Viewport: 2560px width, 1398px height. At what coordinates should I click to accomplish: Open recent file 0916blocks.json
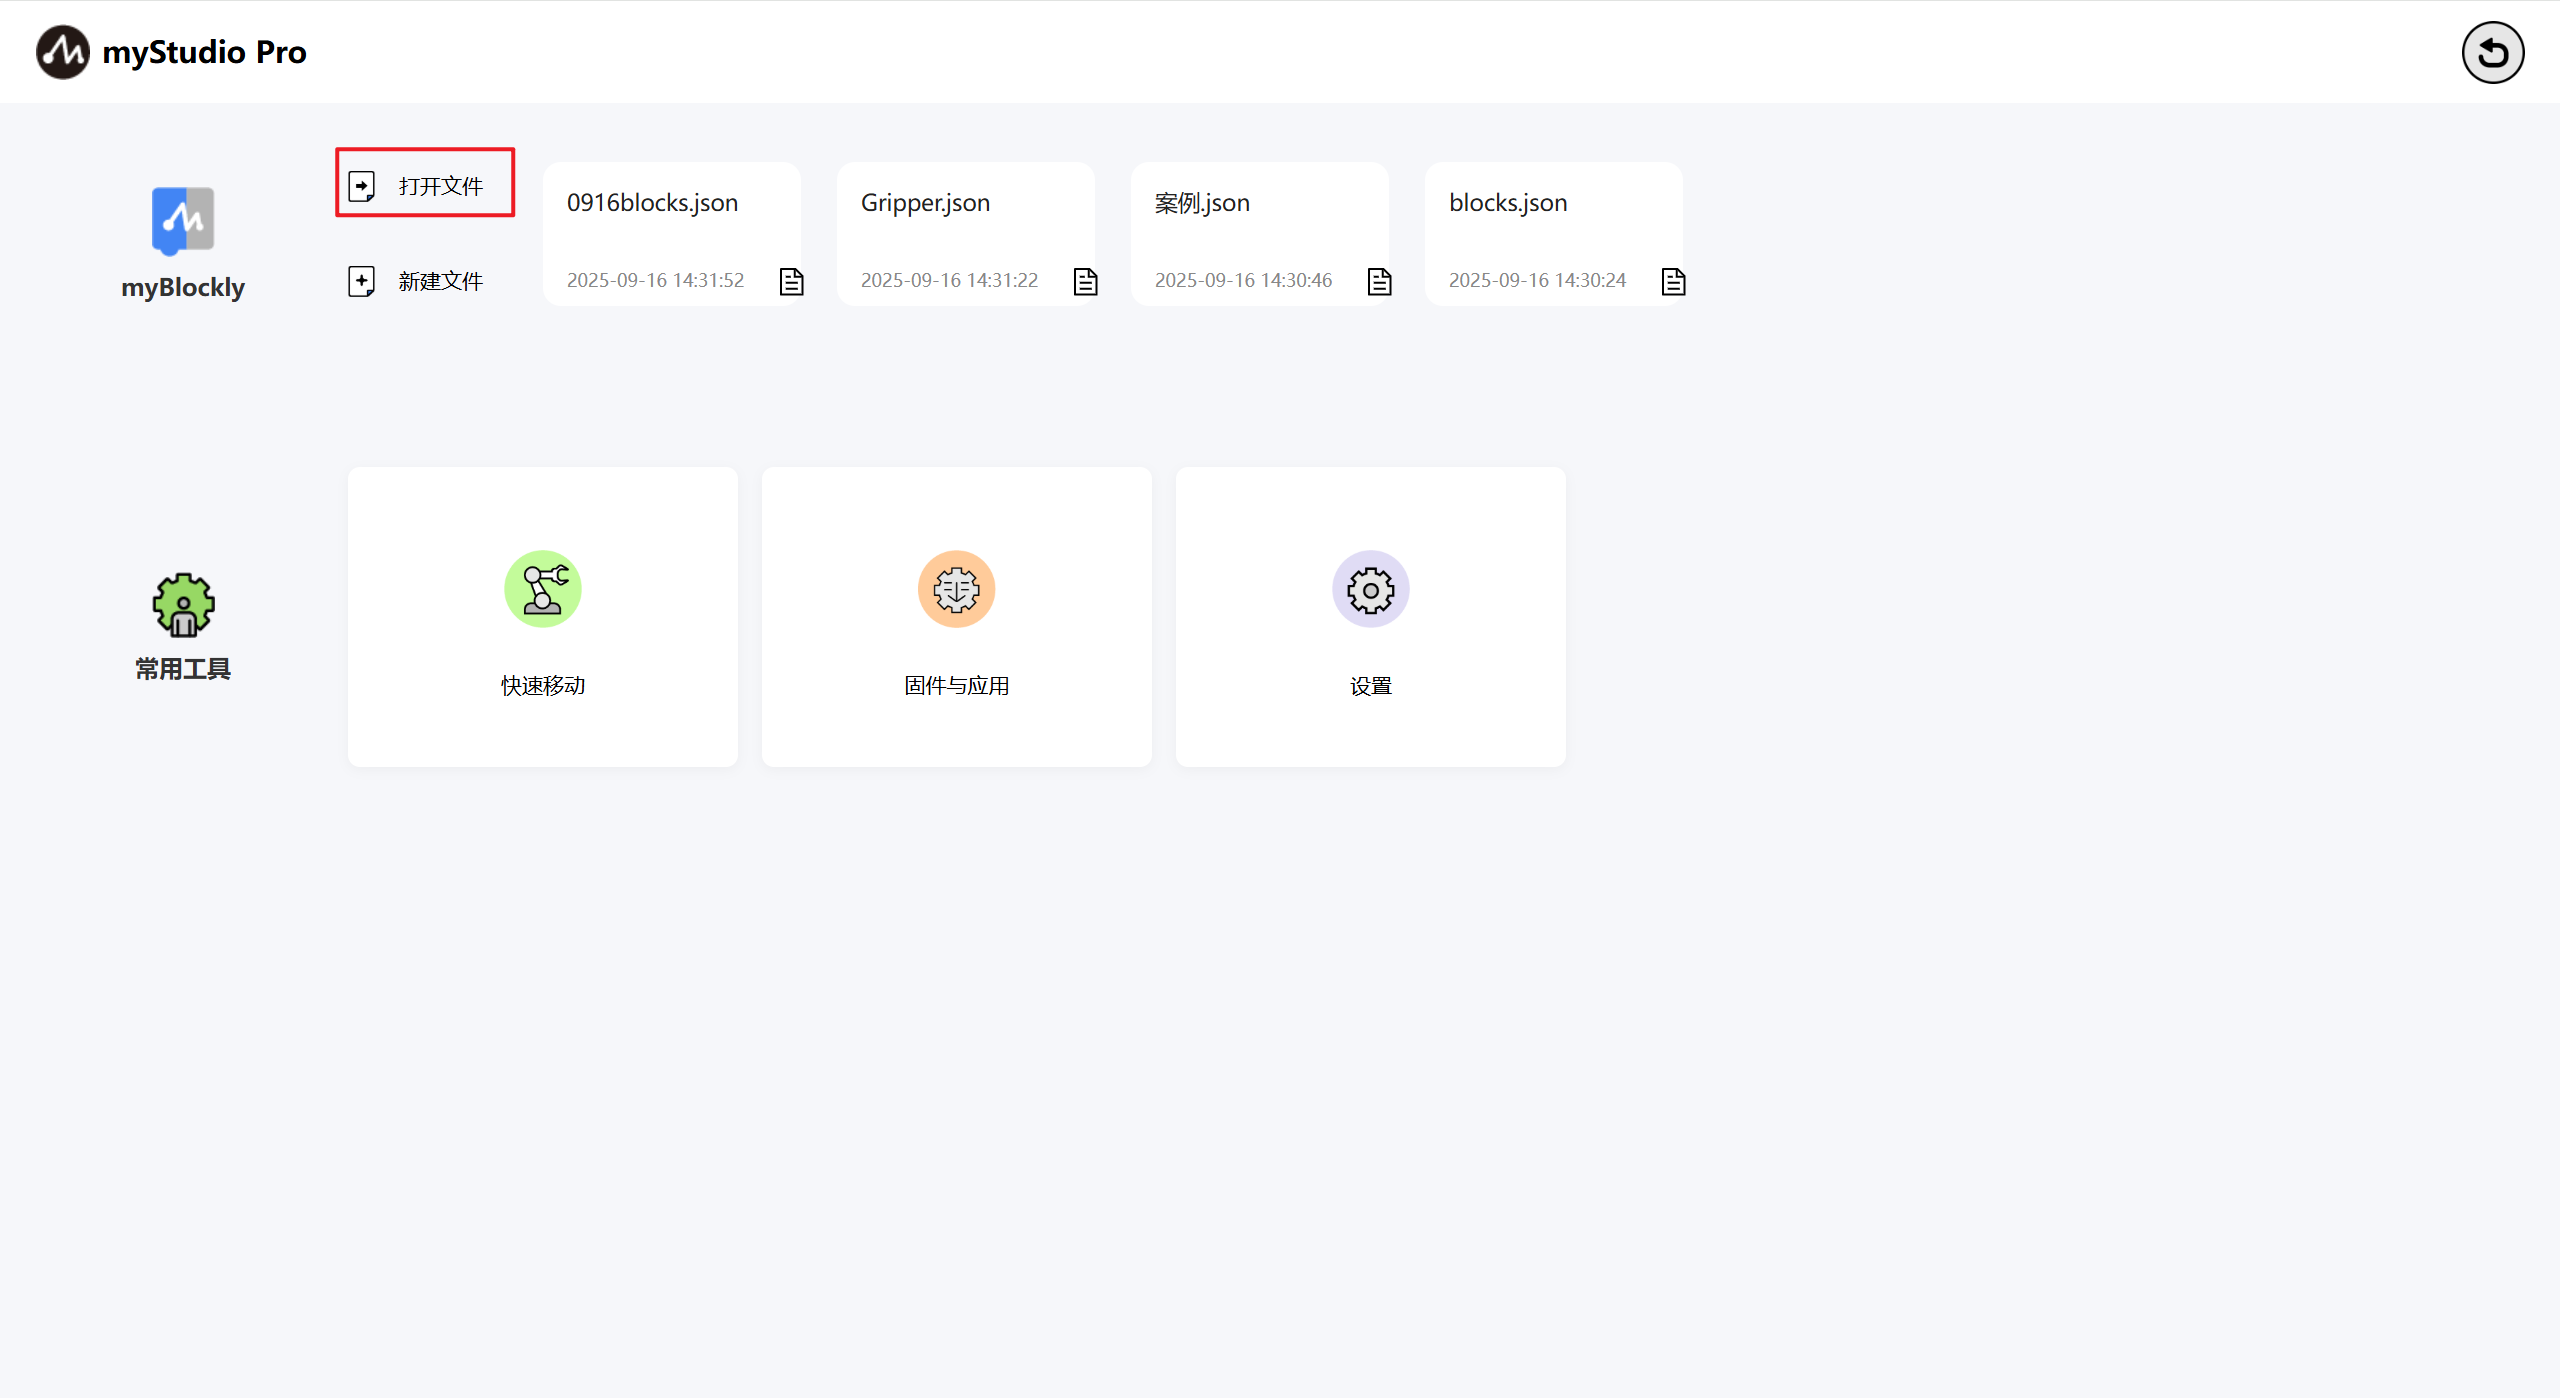pyautogui.click(x=652, y=203)
